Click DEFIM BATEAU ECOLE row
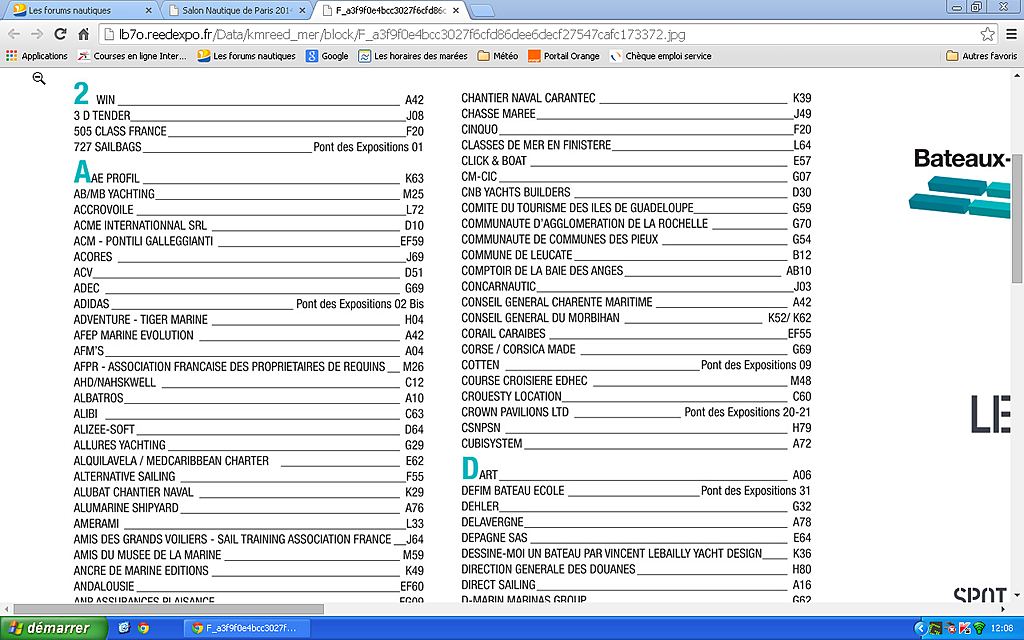The width and height of the screenshot is (1024, 640). click(636, 490)
